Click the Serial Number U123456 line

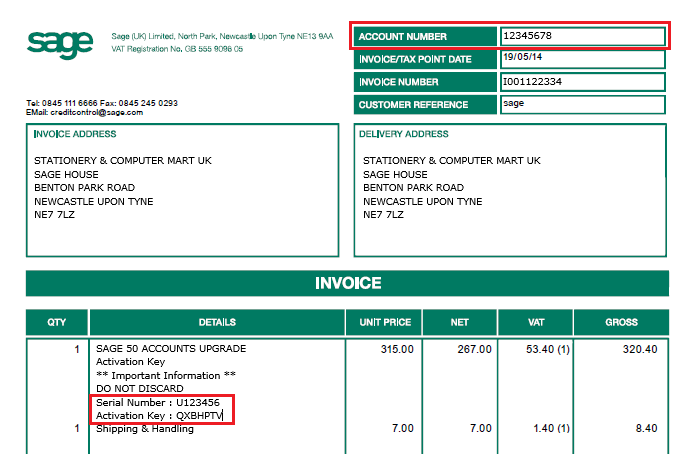pos(158,402)
